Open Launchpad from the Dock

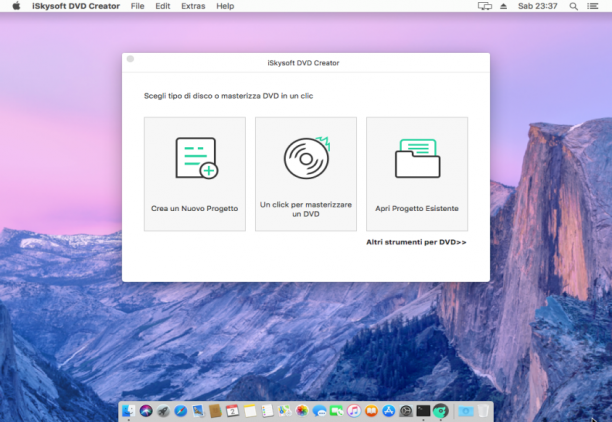click(x=163, y=411)
